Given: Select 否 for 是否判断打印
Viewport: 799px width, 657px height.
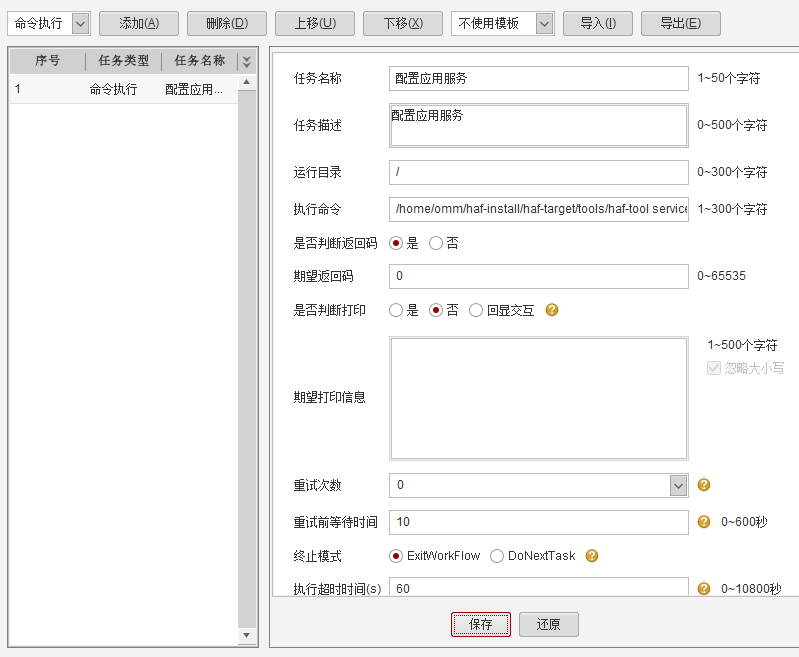Looking at the screenshot, I should click(436, 310).
